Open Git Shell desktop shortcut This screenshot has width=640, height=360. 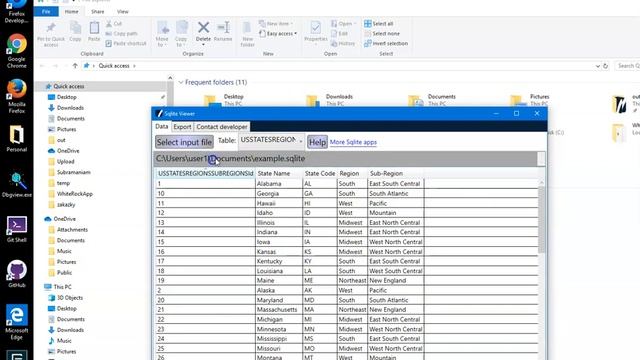[x=17, y=229]
